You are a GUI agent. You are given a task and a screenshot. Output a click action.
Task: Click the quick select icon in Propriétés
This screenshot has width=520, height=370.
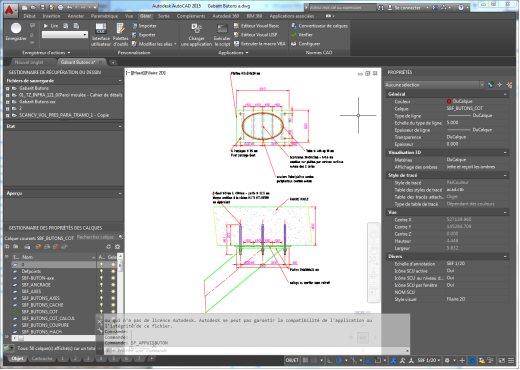coord(509,85)
